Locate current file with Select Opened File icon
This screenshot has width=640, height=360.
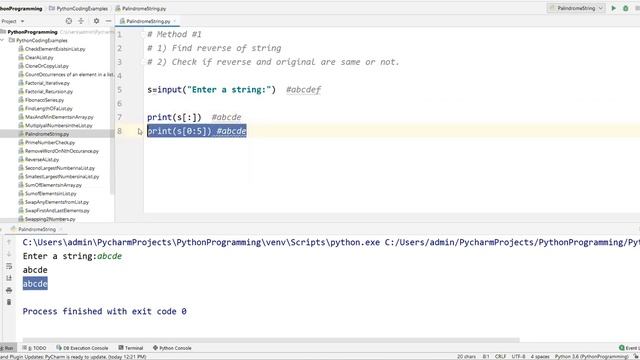69,21
